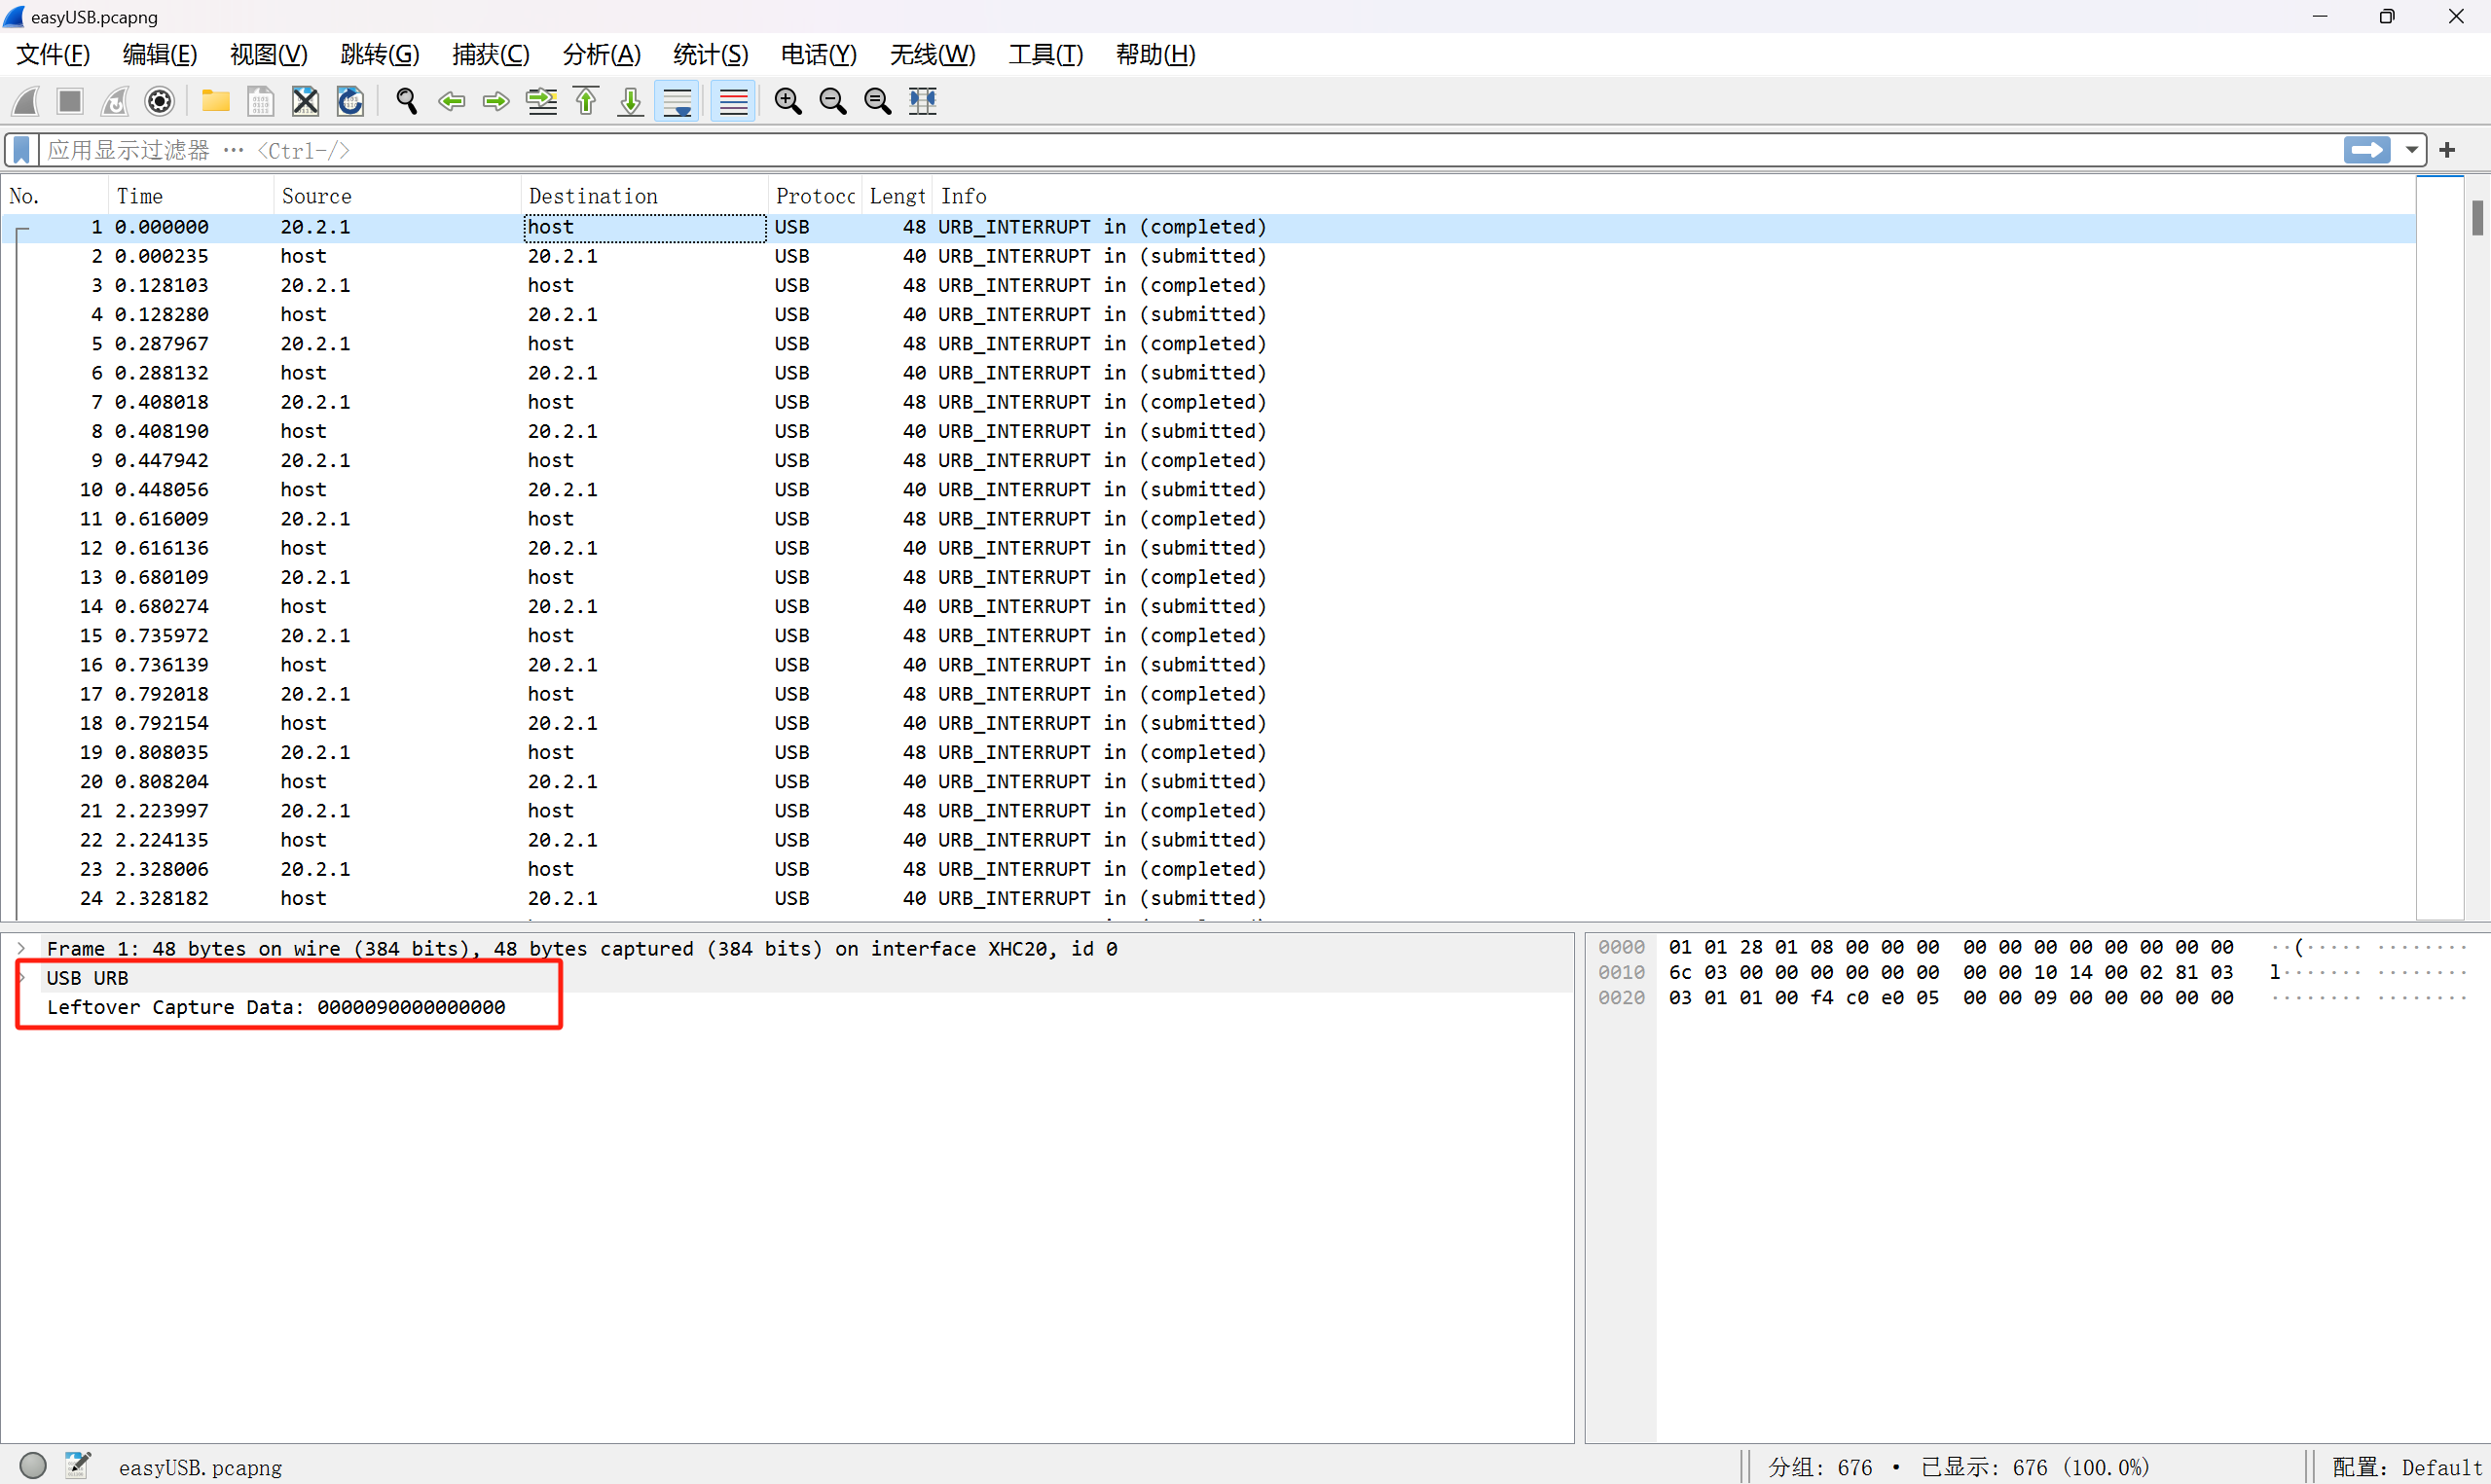Open the 视图(V) menu
Image resolution: width=2491 pixels, height=1484 pixels.
tap(269, 55)
